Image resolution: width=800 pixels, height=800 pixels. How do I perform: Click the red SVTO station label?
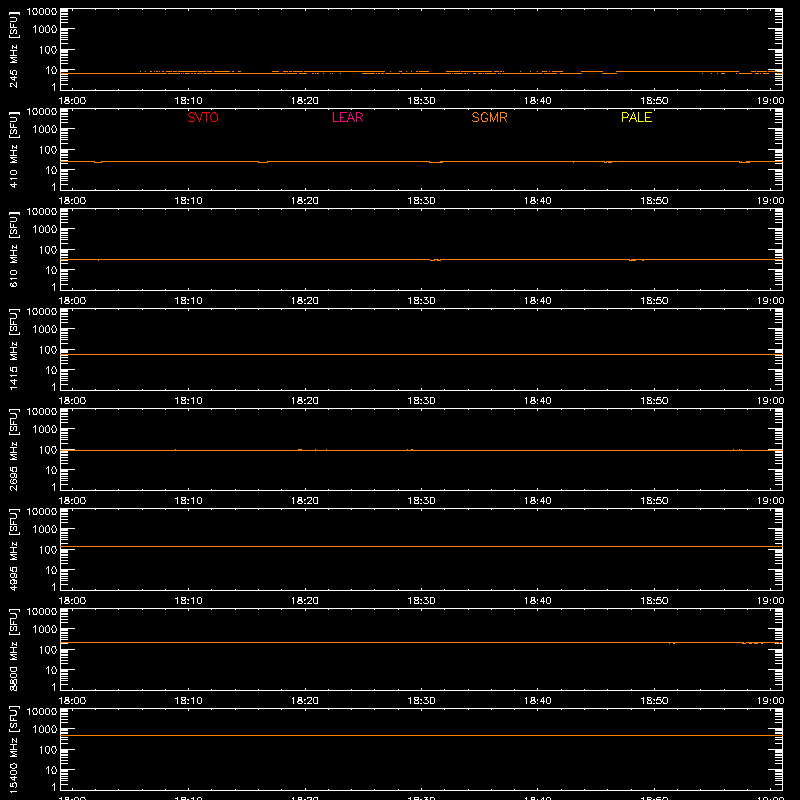[203, 117]
